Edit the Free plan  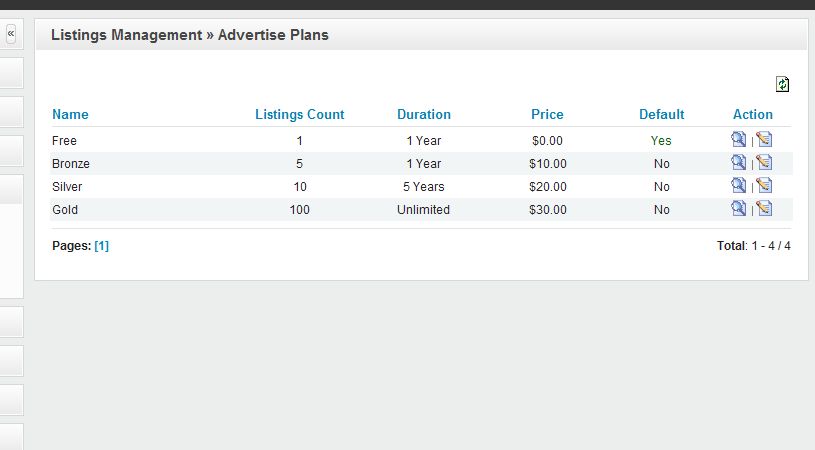click(764, 140)
